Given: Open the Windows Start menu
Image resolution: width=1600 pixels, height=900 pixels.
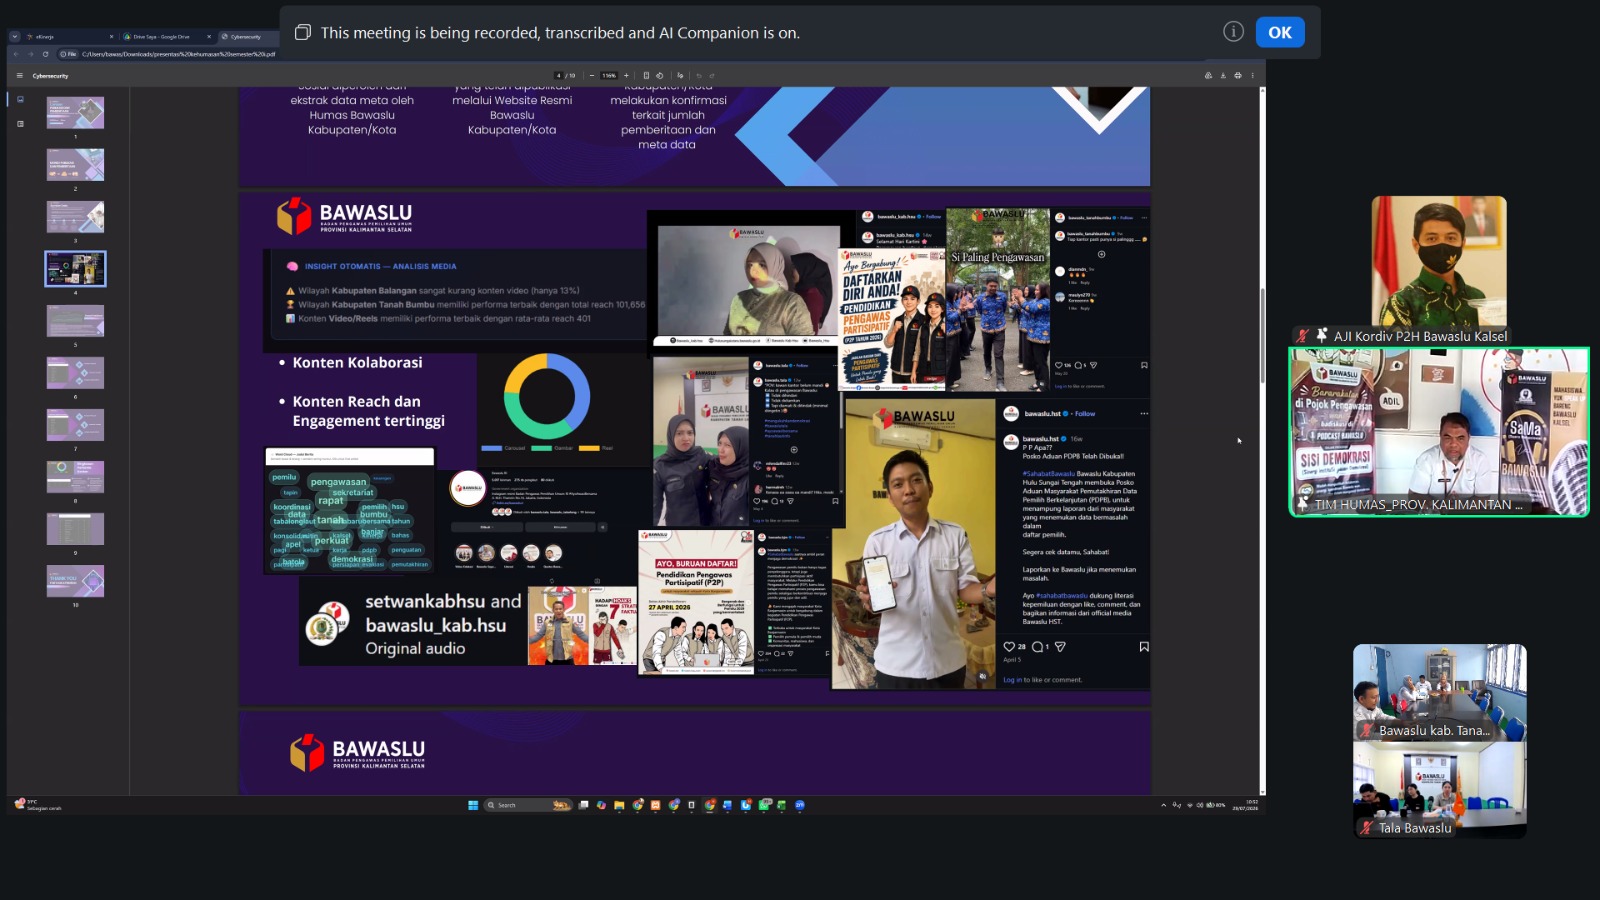Looking at the screenshot, I should click(473, 805).
